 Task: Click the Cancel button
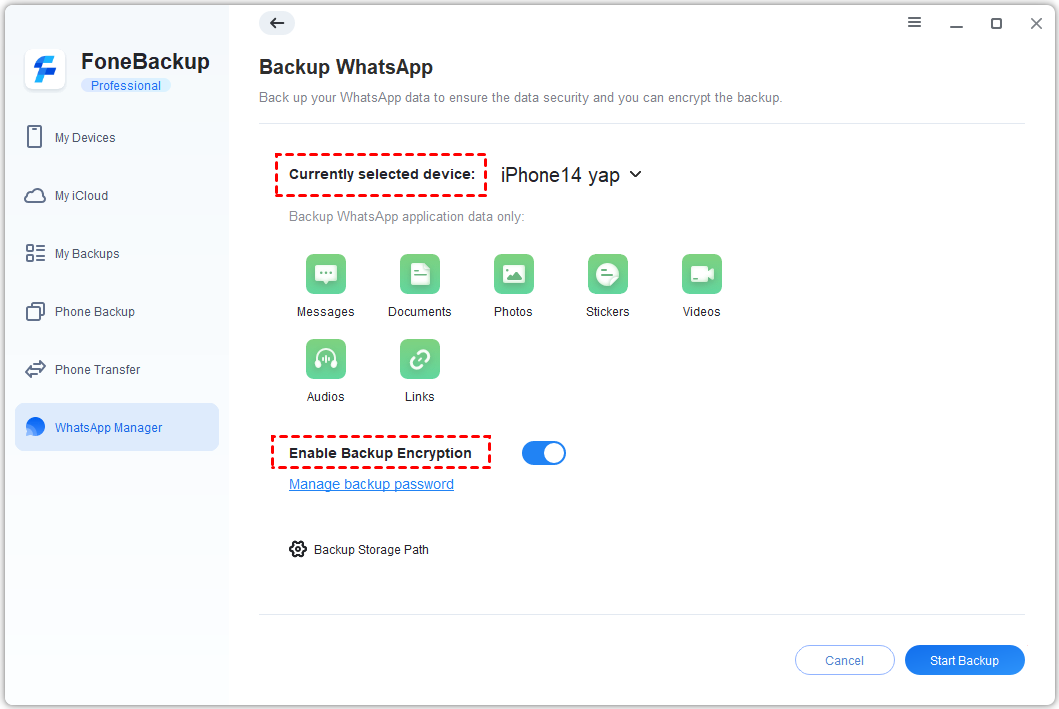click(x=844, y=660)
